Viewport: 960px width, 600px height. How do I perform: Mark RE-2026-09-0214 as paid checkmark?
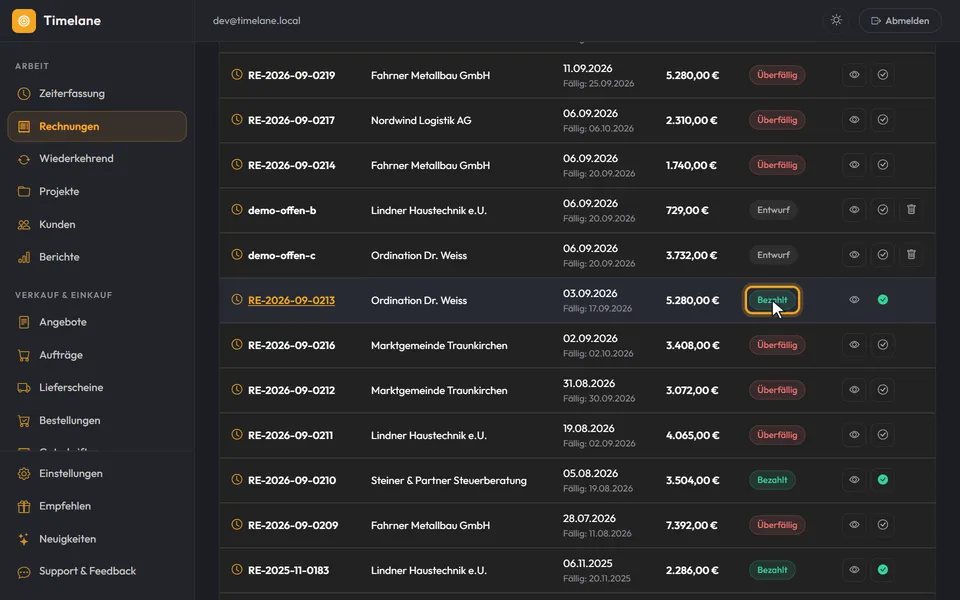883,165
